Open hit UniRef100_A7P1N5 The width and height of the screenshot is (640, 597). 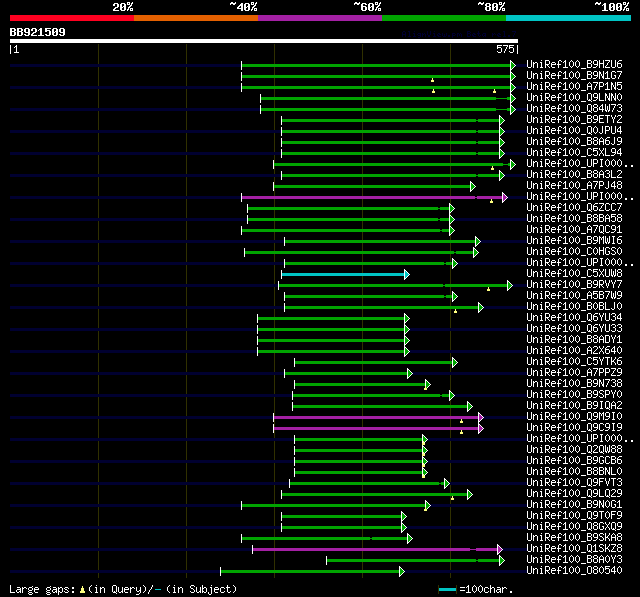(574, 87)
